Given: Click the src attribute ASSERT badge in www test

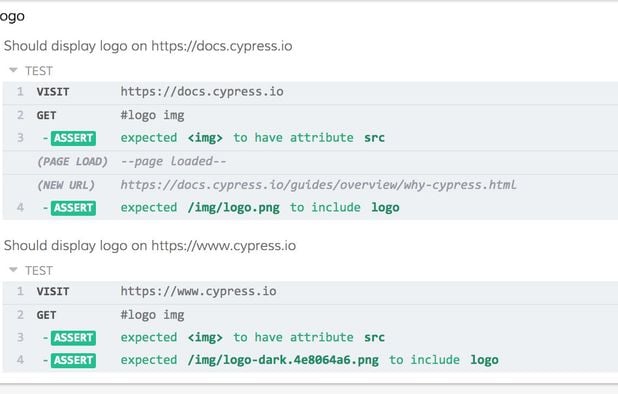Looking at the screenshot, I should [x=73, y=338].
